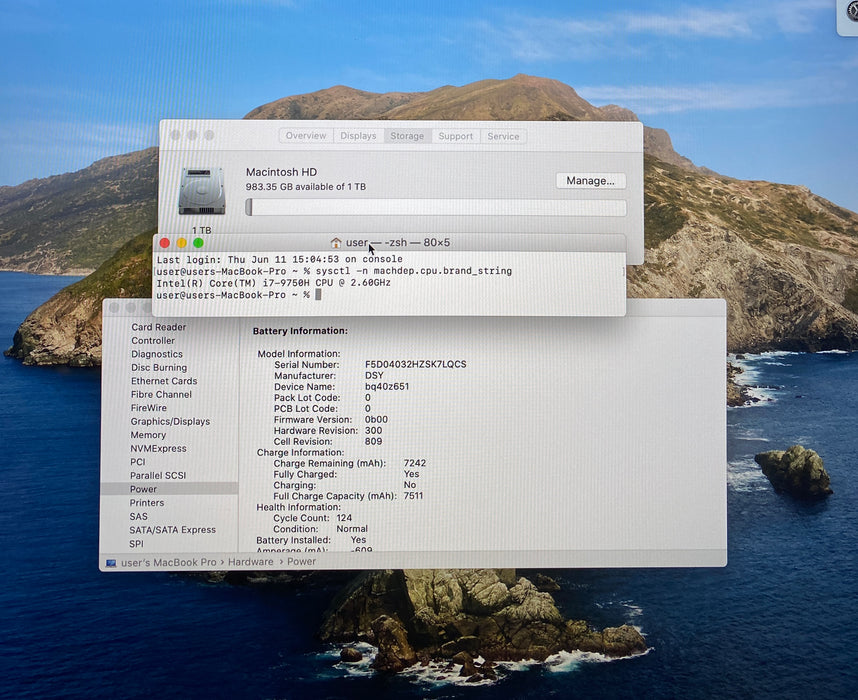Select SATA/SATA Express in sidebar
858x700 pixels.
(x=172, y=530)
